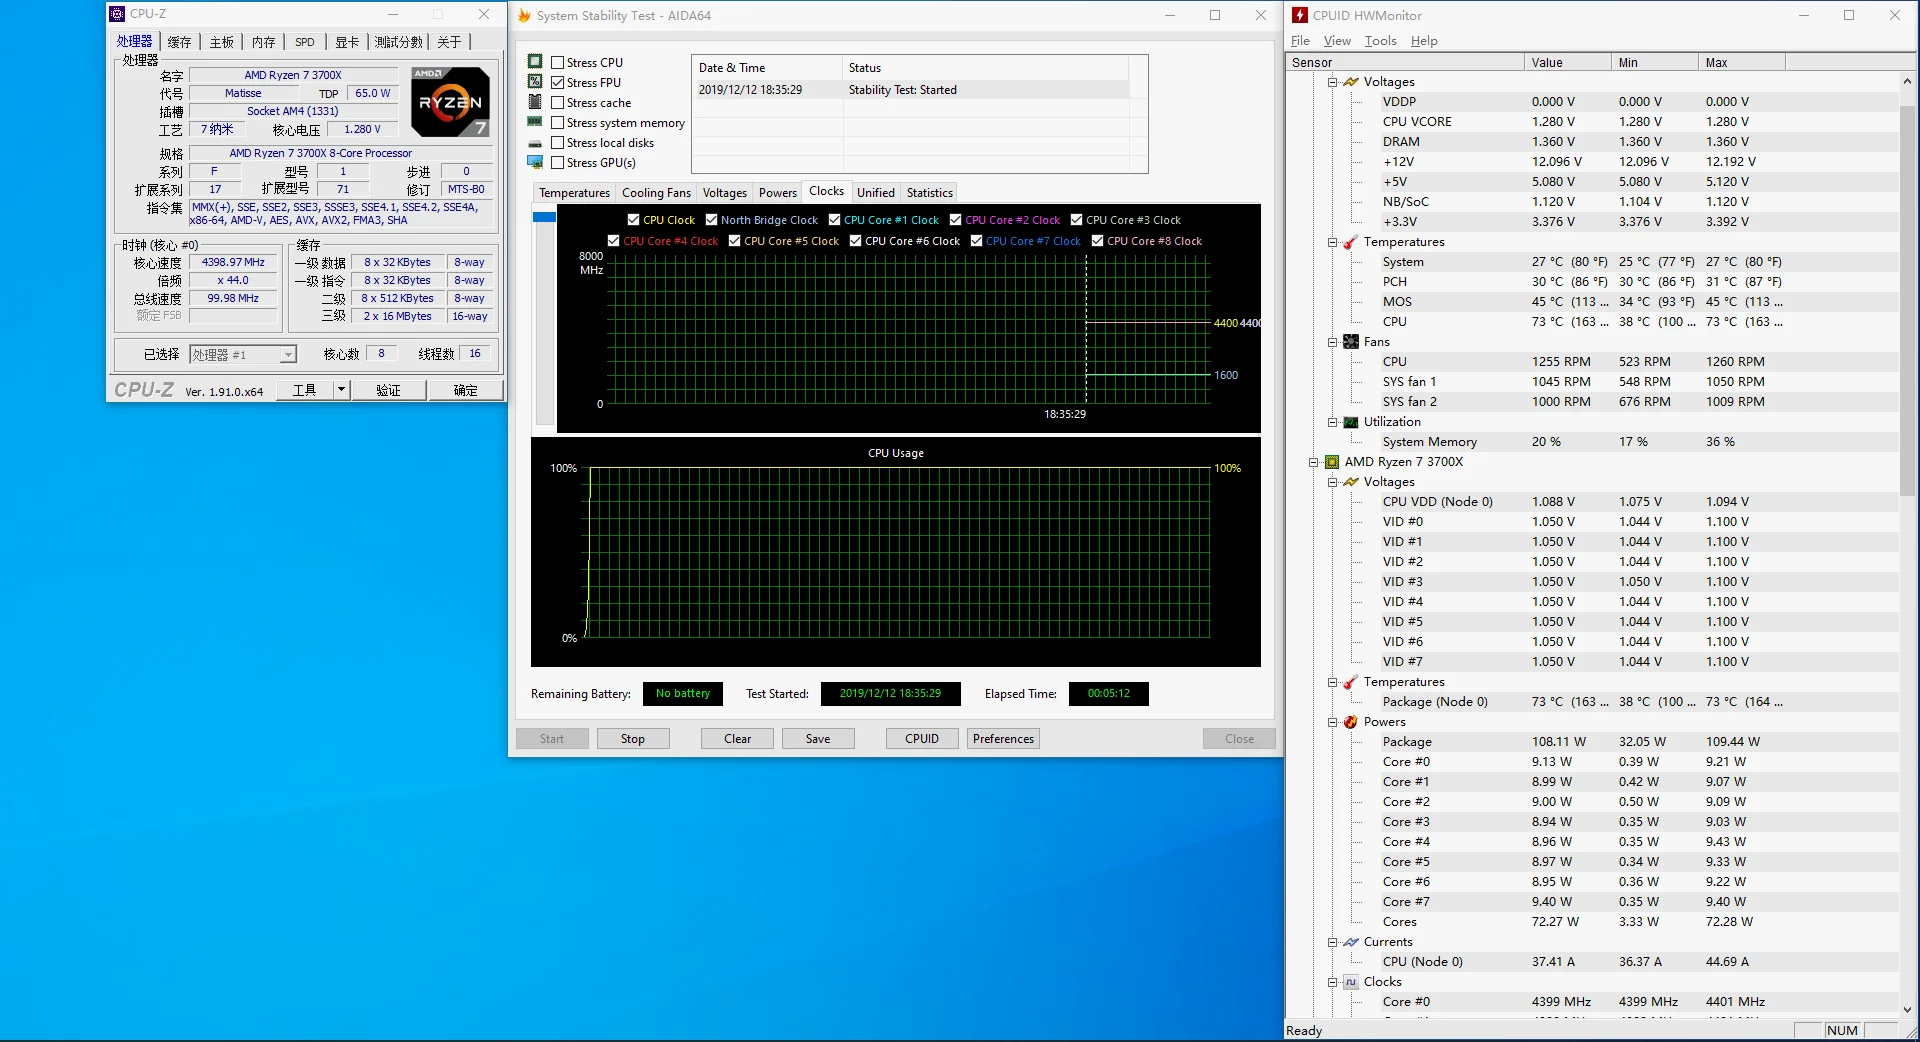Viewport: 1920px width, 1042px height.
Task: Collapse the Fans tree node
Action: (x=1332, y=342)
